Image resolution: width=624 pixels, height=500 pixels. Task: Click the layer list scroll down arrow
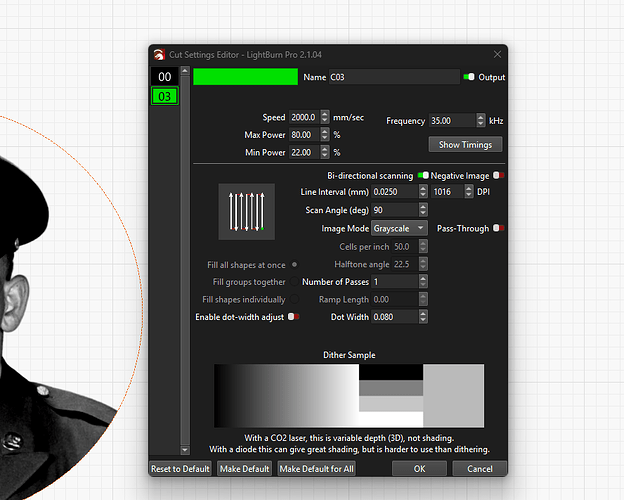click(185, 450)
